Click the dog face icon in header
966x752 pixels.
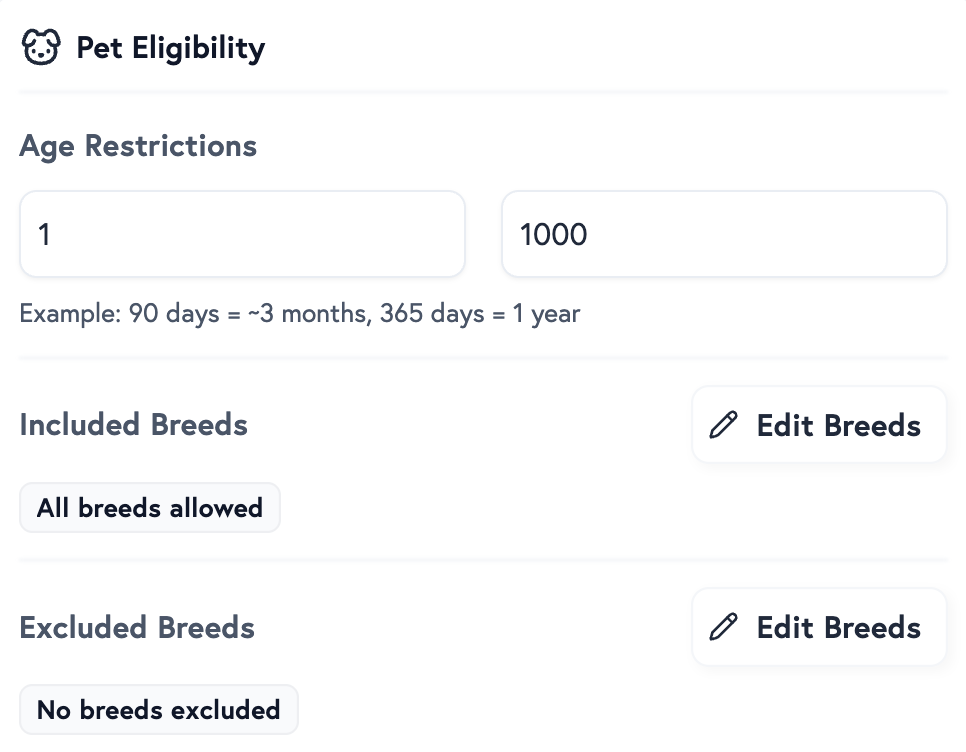pos(41,48)
